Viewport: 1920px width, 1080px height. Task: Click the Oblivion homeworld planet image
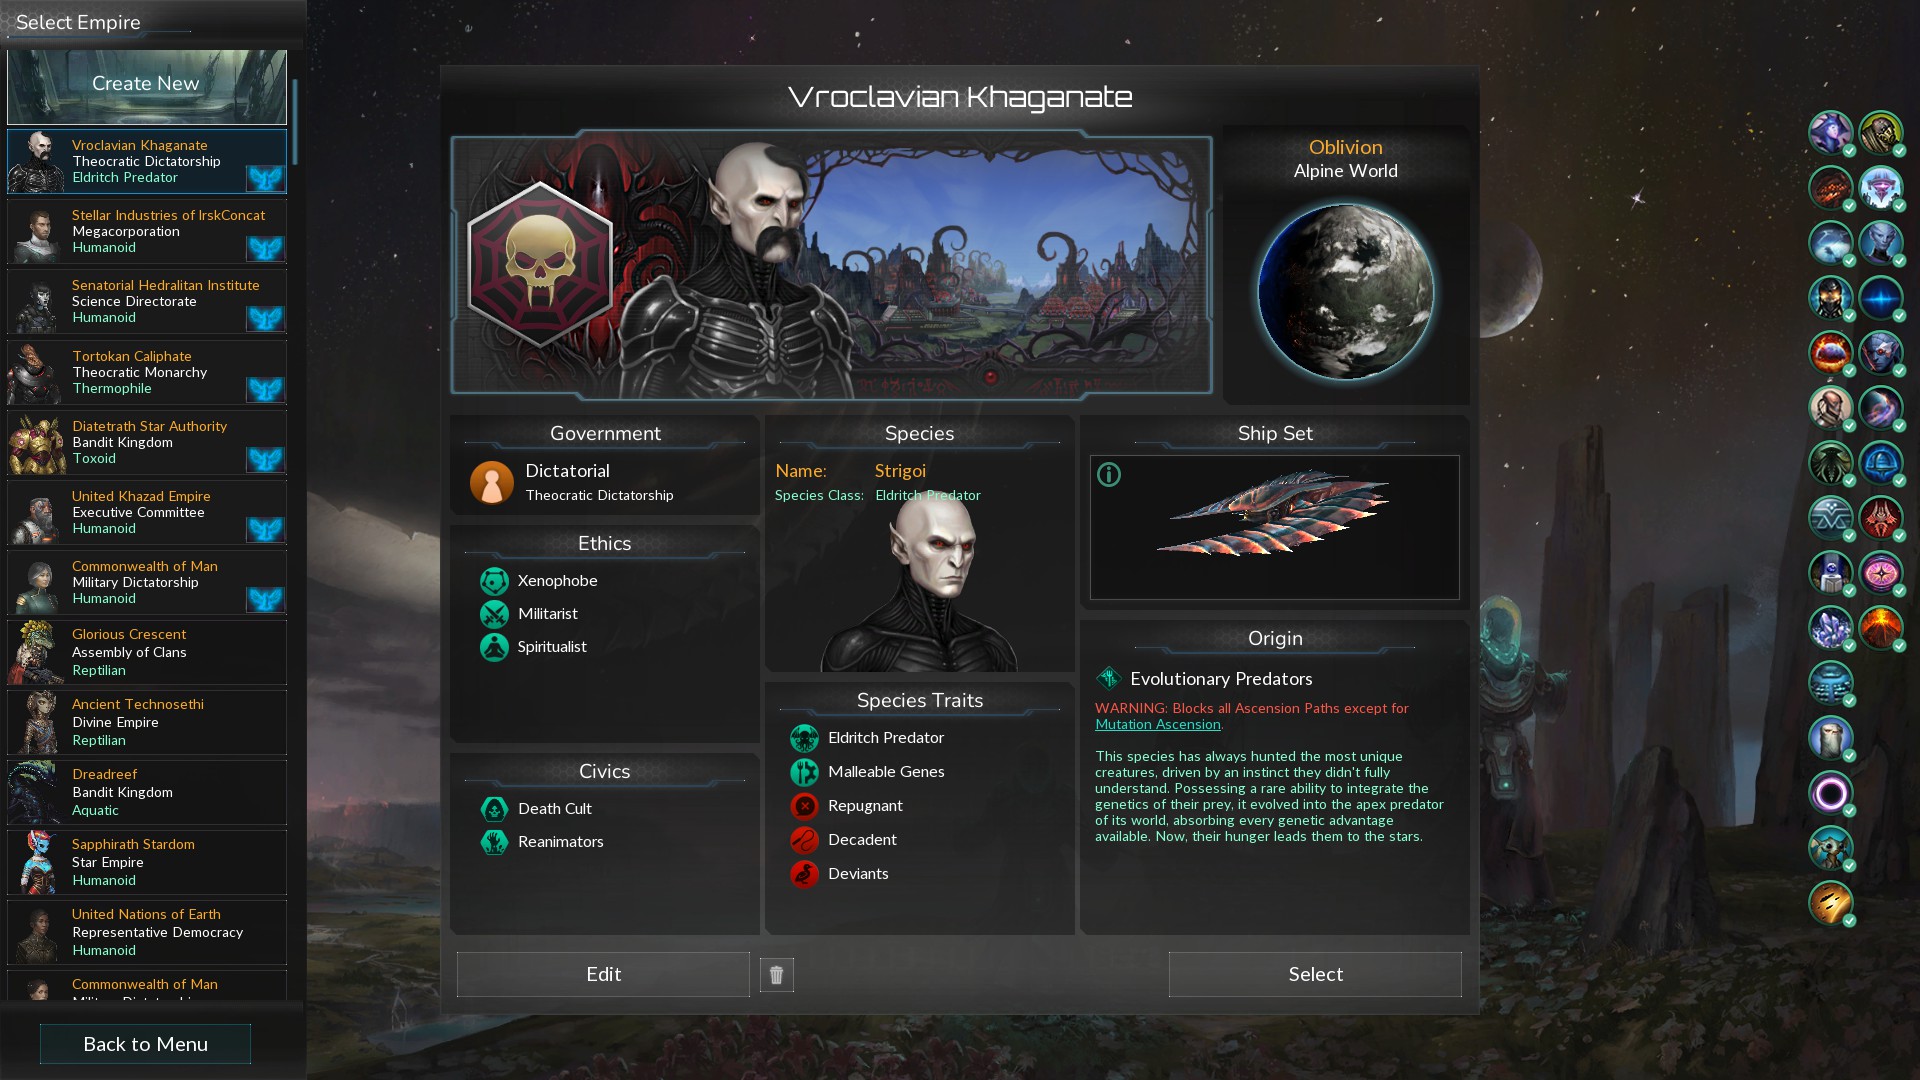1346,292
